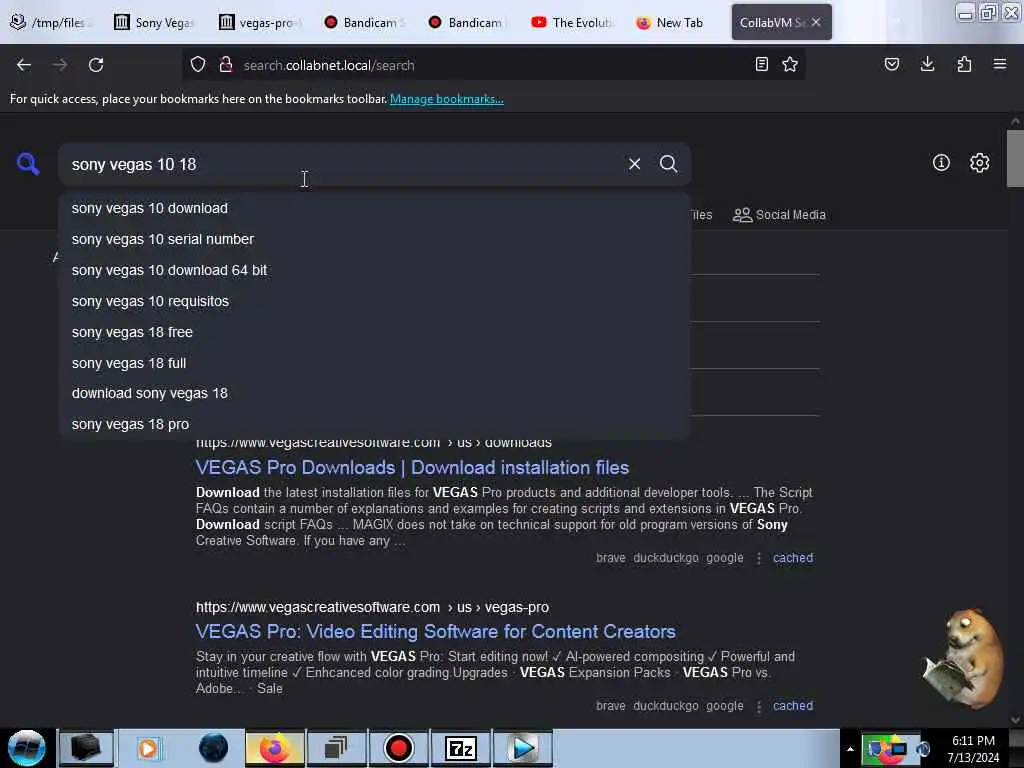Toggle reader view icon in address bar
Screen dimensions: 1024x768
pyautogui.click(x=761, y=64)
